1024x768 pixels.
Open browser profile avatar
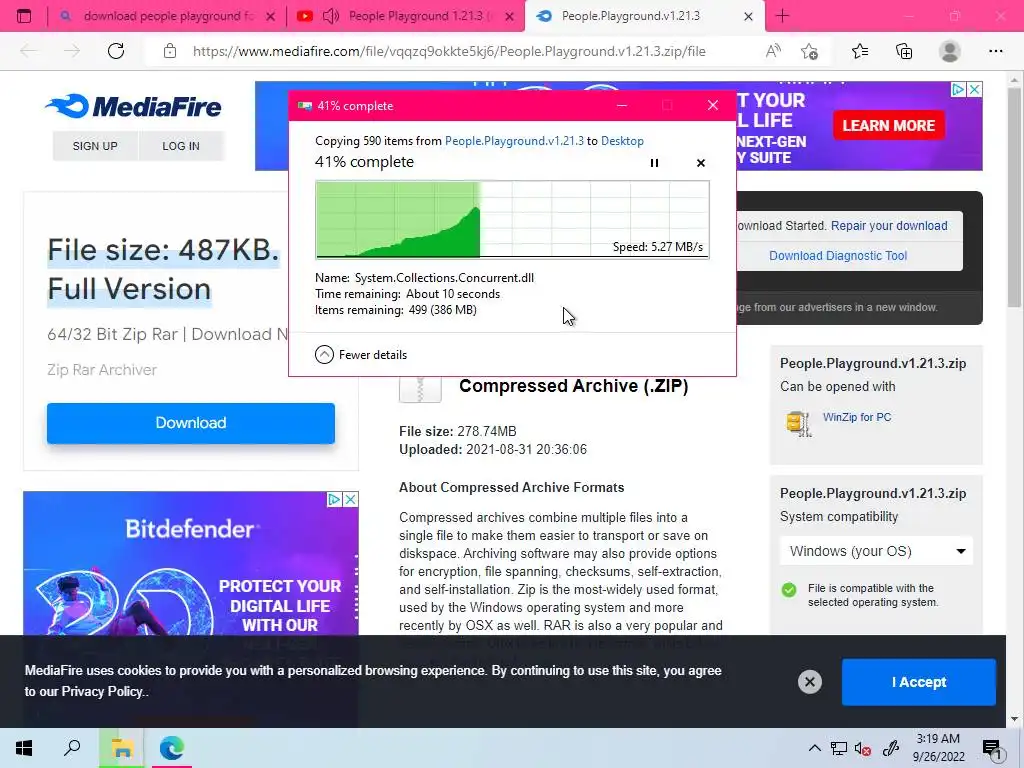click(x=949, y=51)
